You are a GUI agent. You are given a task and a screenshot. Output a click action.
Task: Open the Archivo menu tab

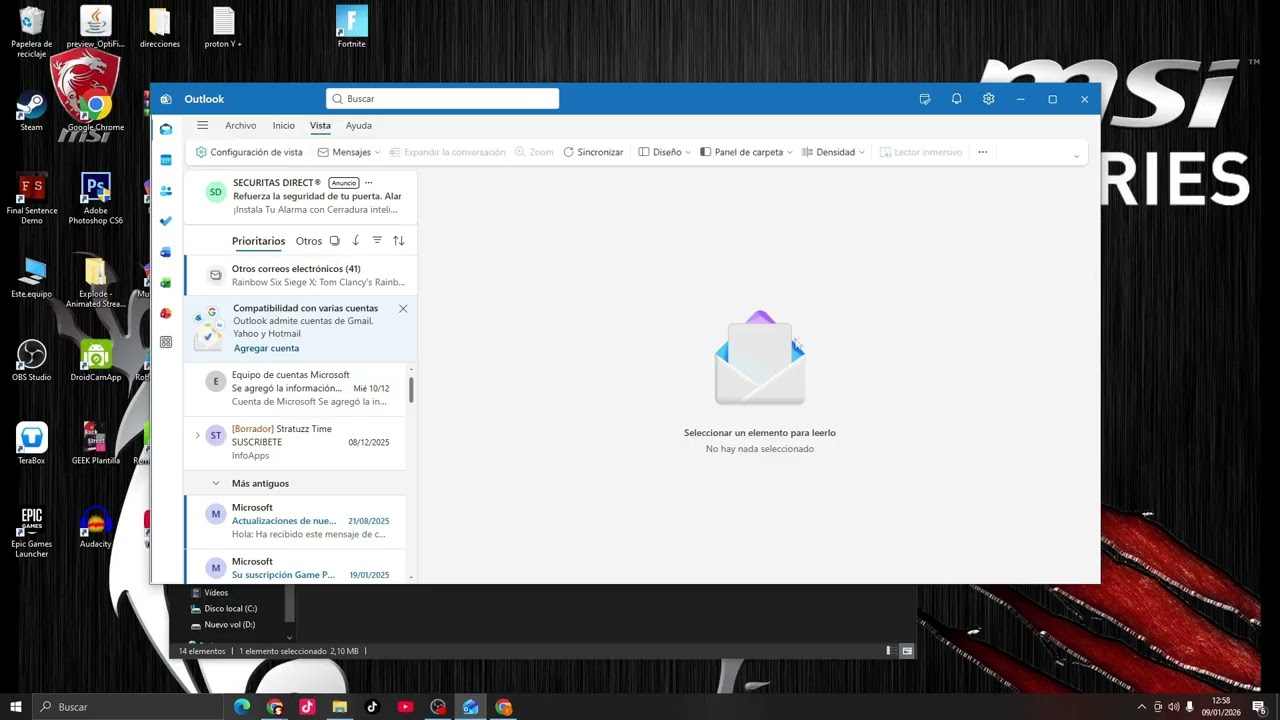[x=241, y=125]
